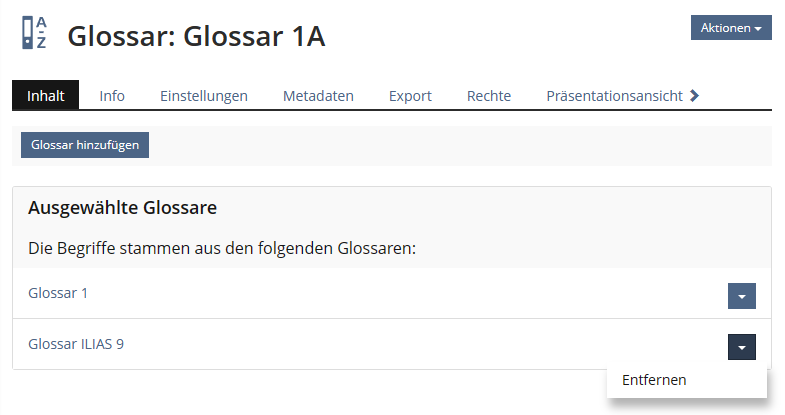This screenshot has height=415, width=785.
Task: Choose Entfernen from the open menu
Action: [x=654, y=380]
